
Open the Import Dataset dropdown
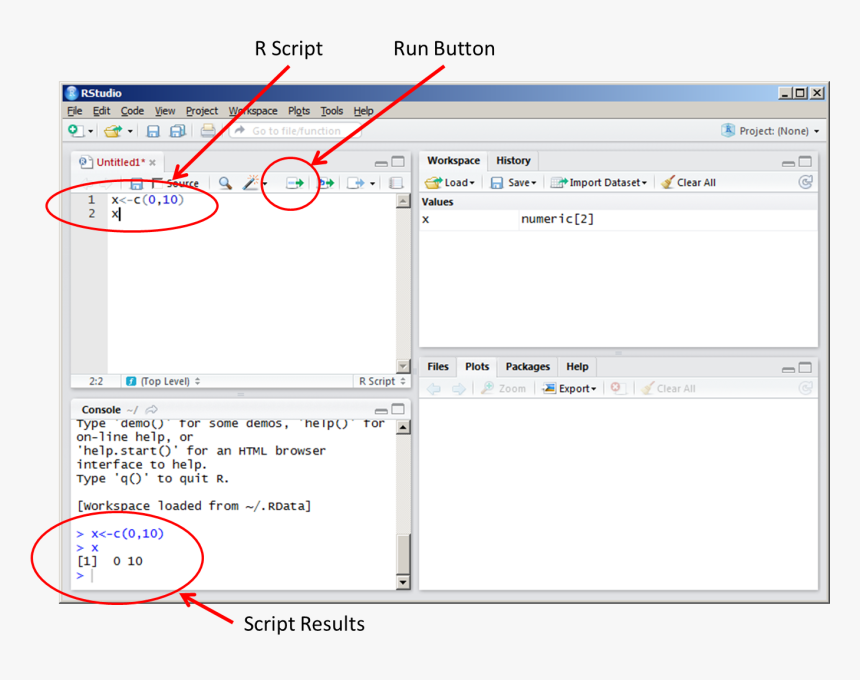click(599, 183)
